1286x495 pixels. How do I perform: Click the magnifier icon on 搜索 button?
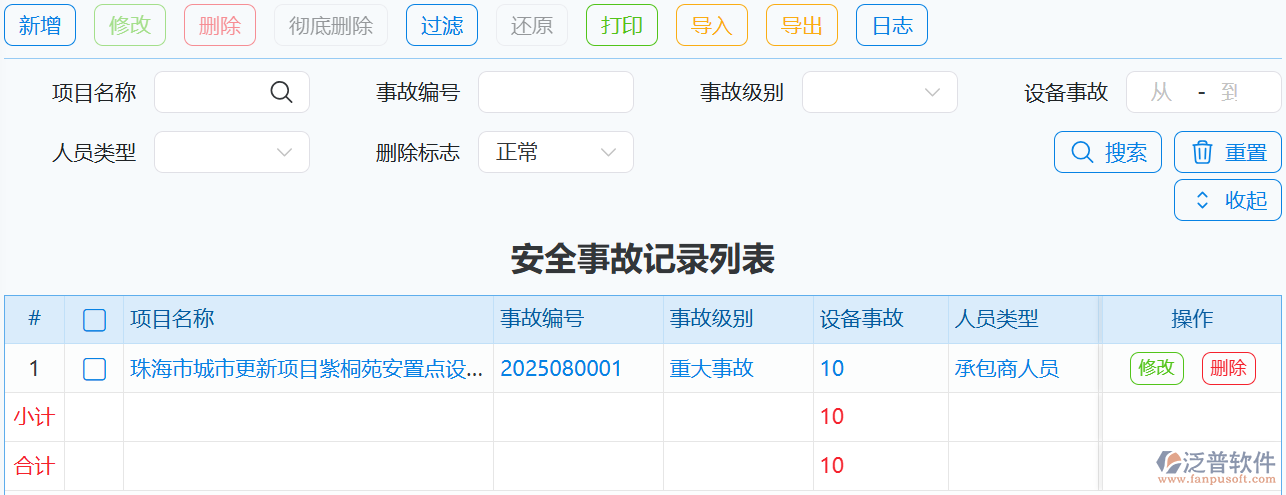[1082, 153]
